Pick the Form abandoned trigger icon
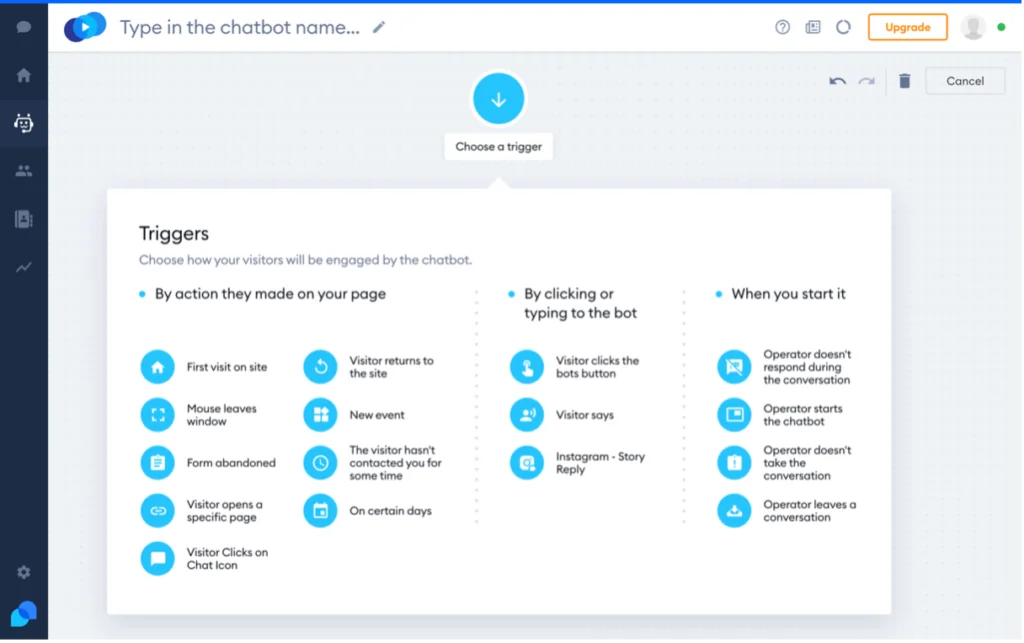The image size is (1024, 643). (157, 463)
